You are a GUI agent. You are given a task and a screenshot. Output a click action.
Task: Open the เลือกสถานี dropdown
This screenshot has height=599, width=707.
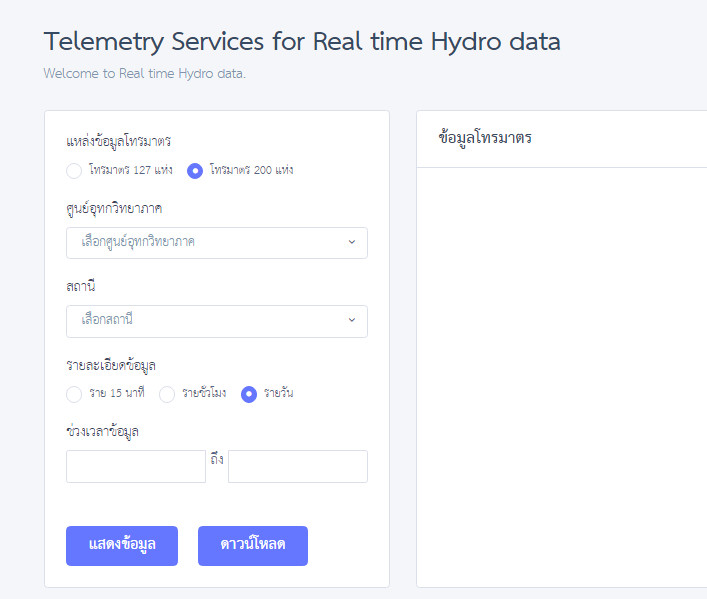(x=217, y=321)
